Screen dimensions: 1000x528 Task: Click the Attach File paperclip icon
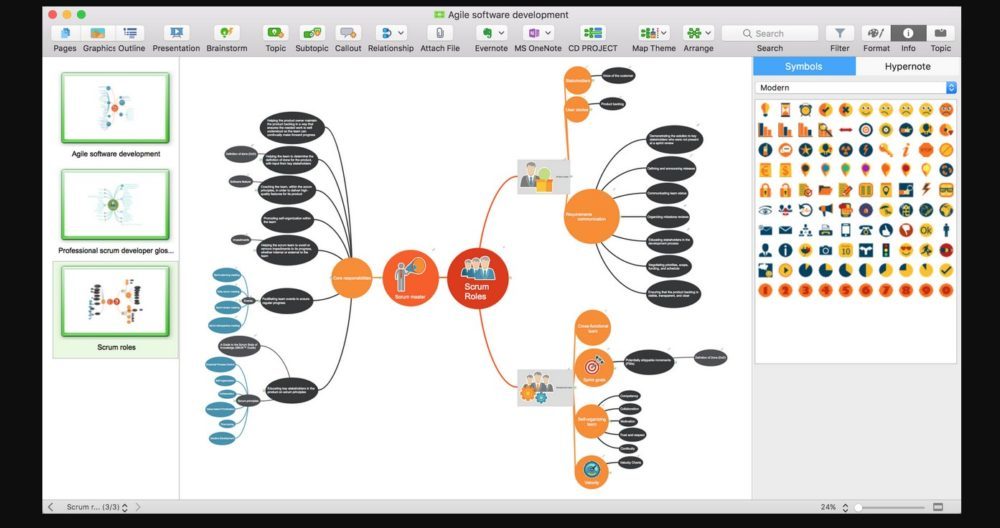[440, 33]
